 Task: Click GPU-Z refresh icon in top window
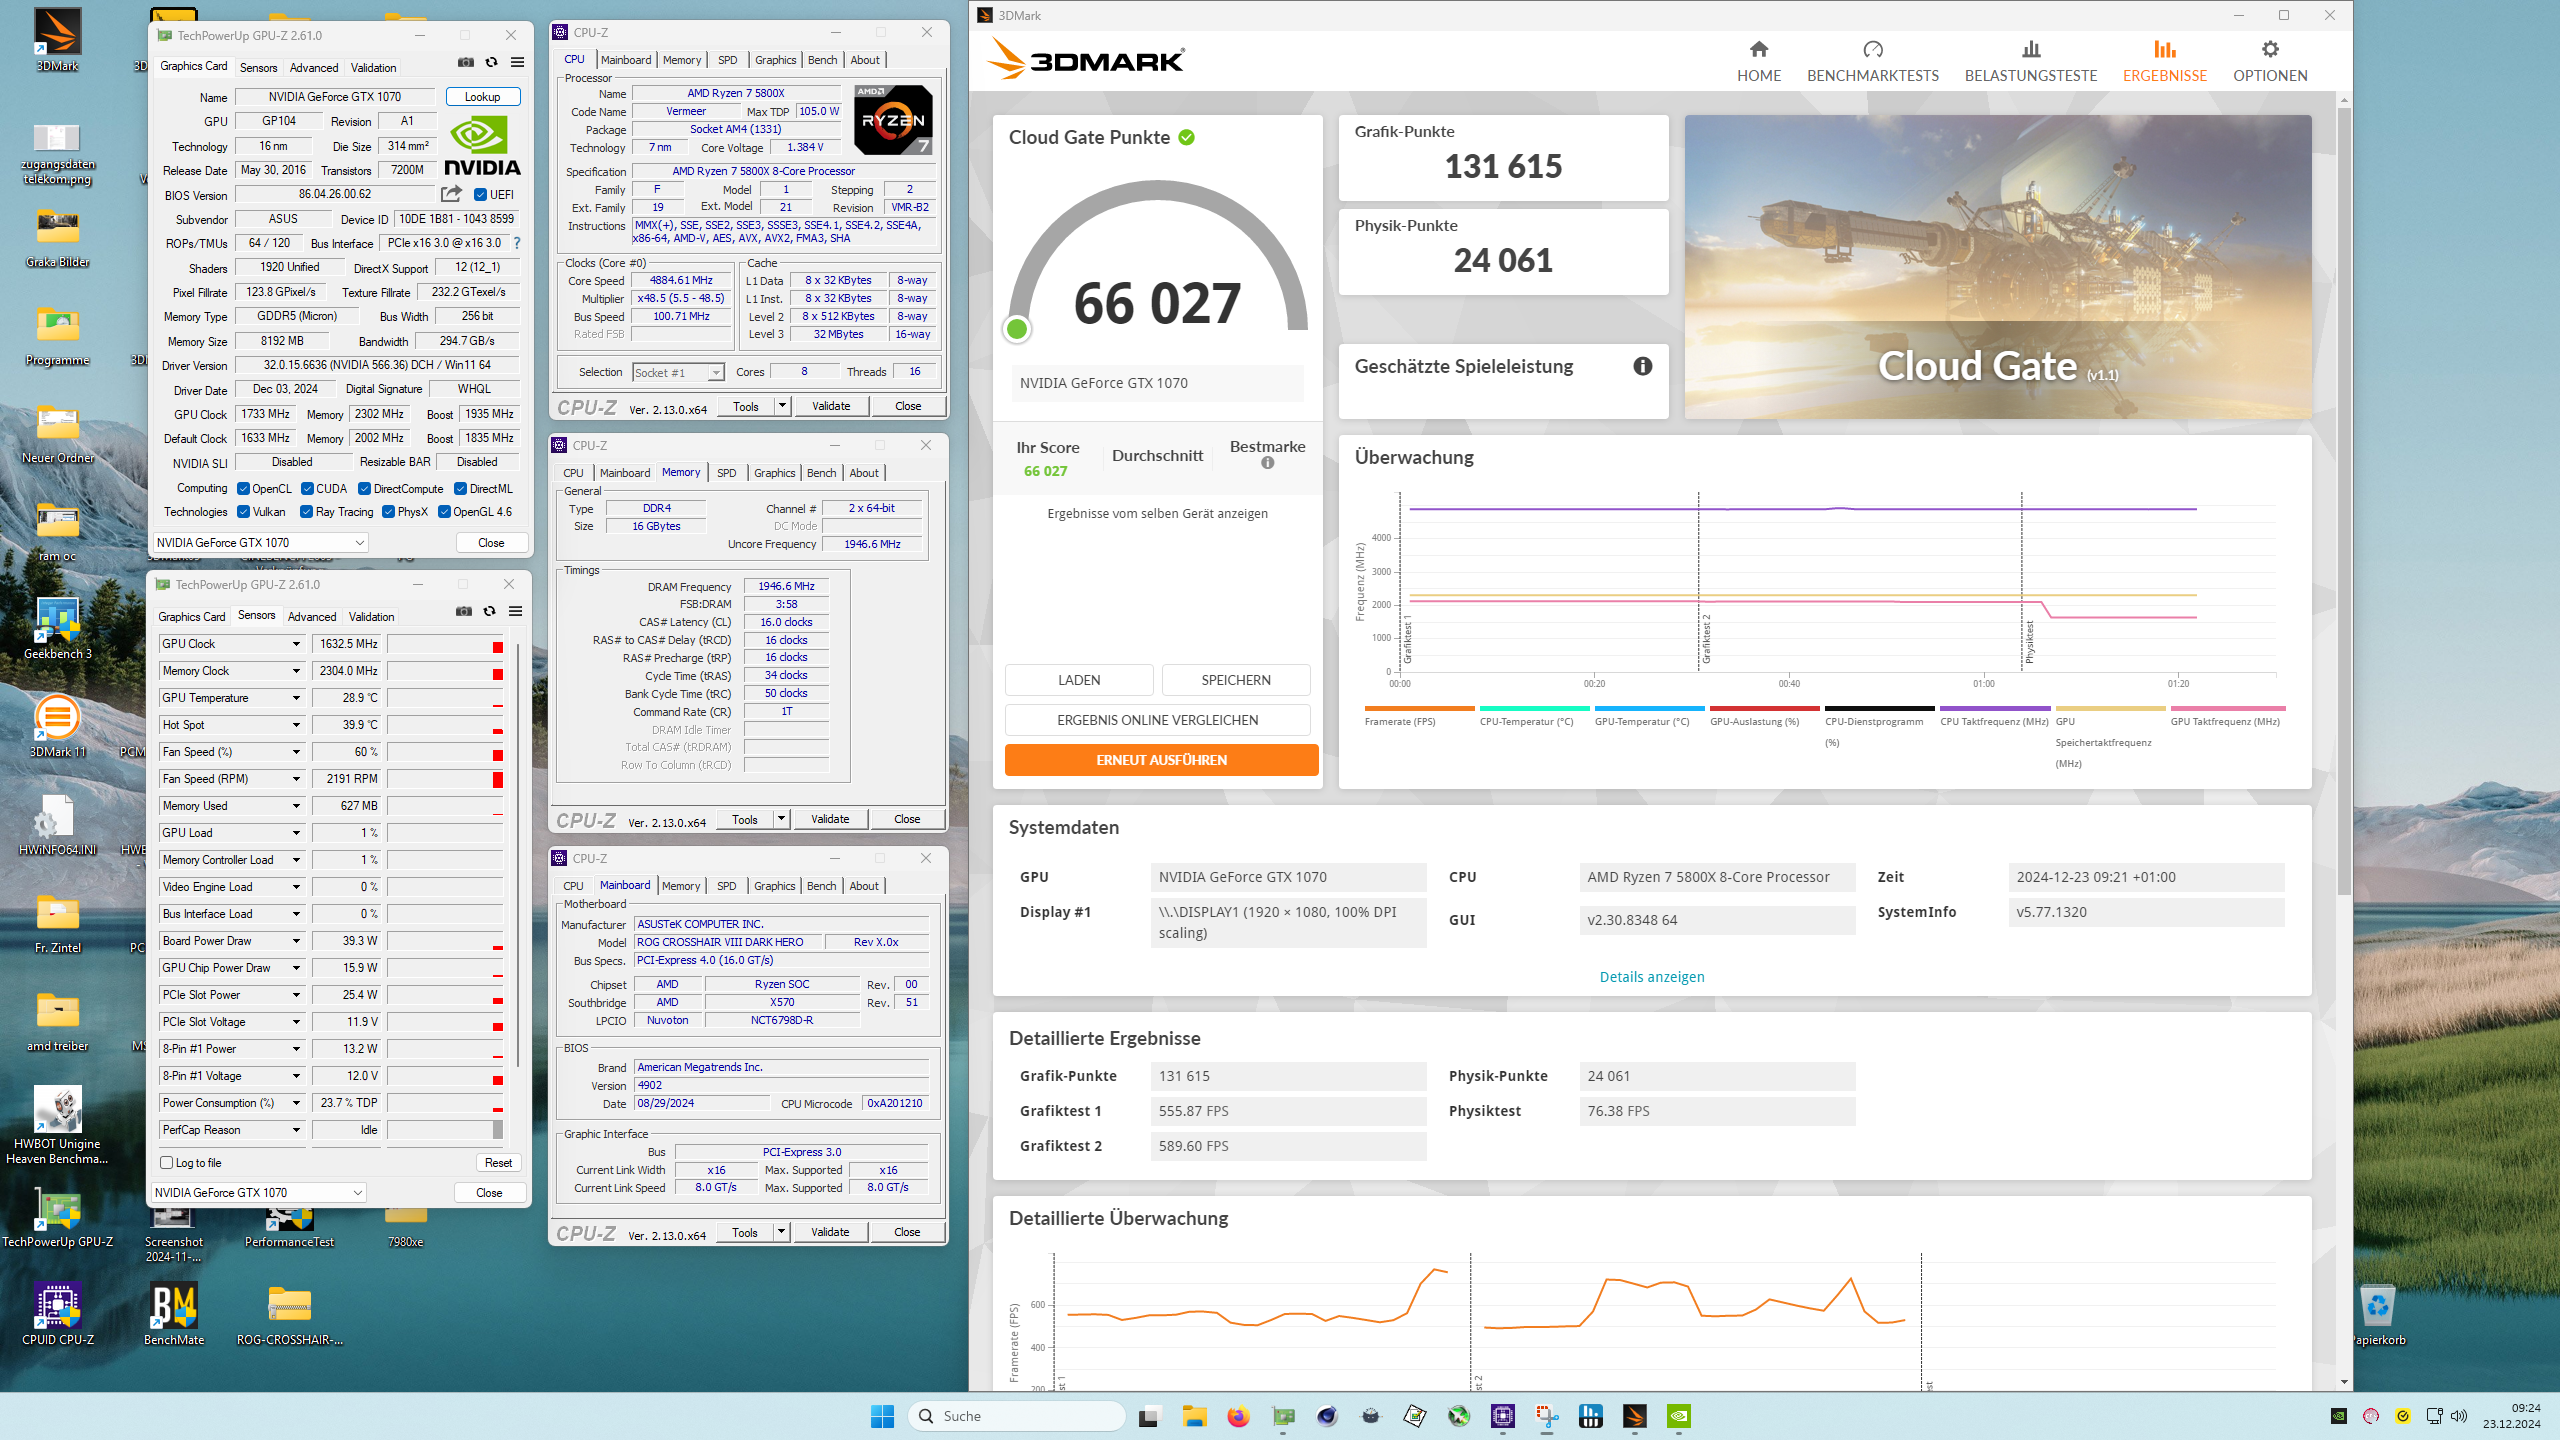point(491,63)
